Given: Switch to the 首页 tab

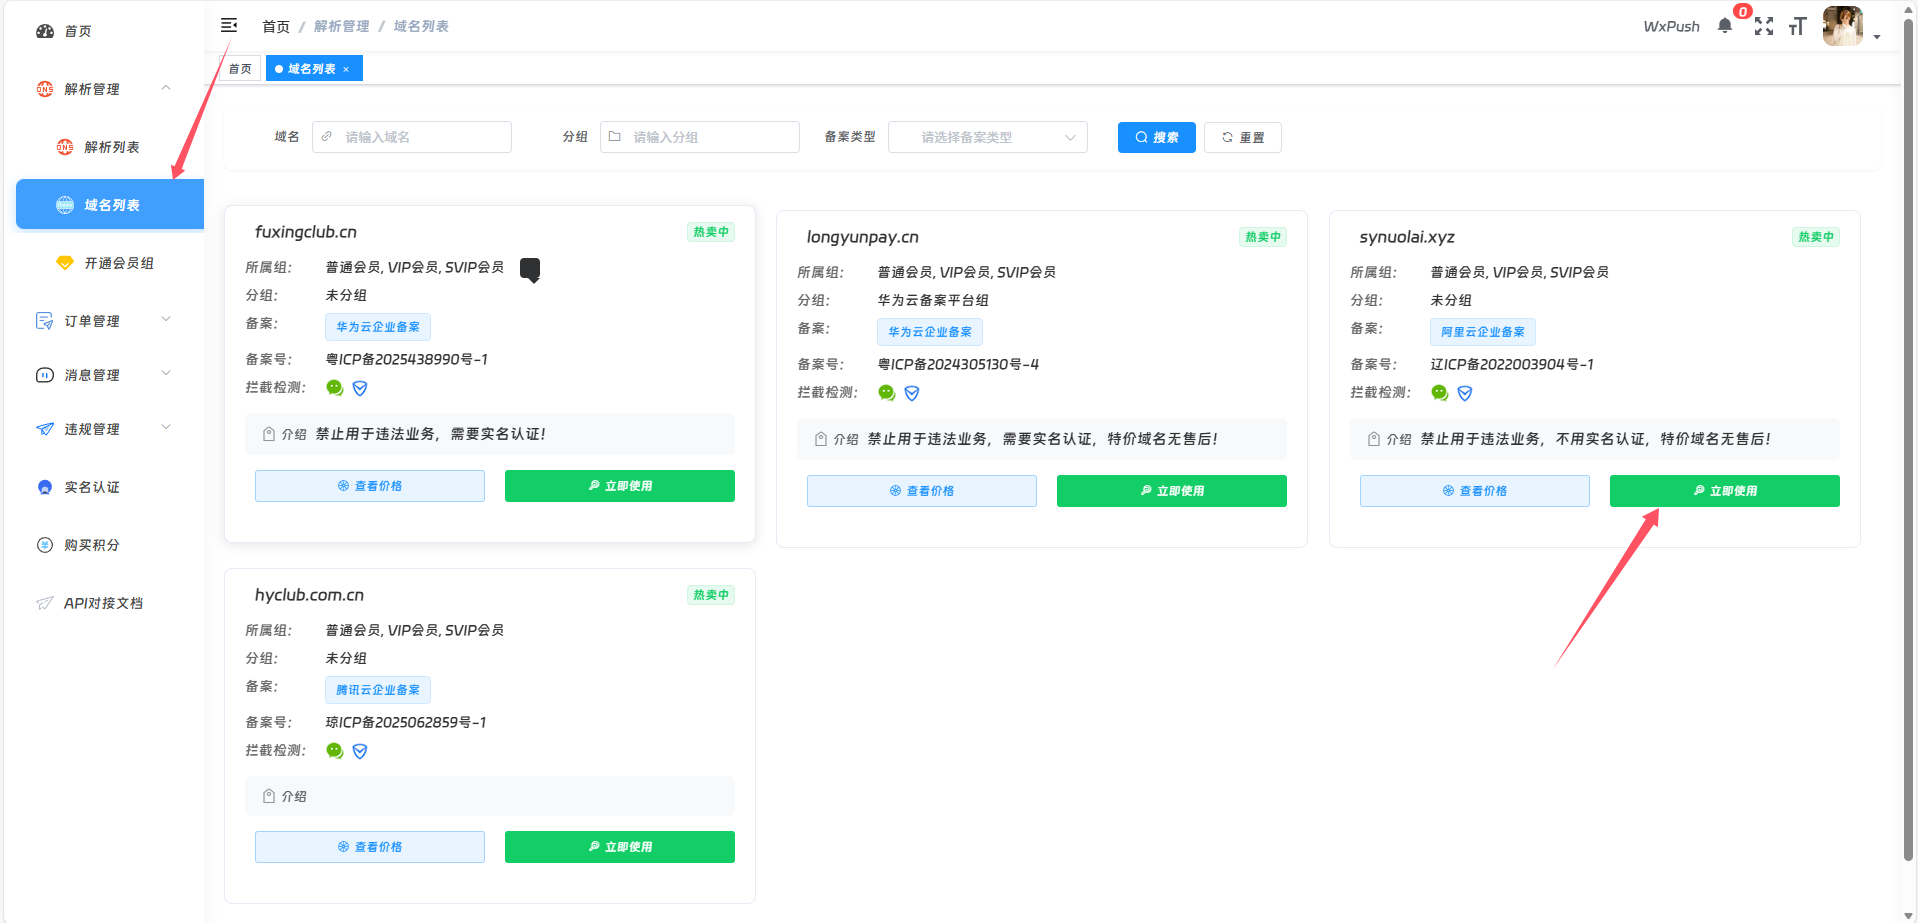Looking at the screenshot, I should [240, 69].
